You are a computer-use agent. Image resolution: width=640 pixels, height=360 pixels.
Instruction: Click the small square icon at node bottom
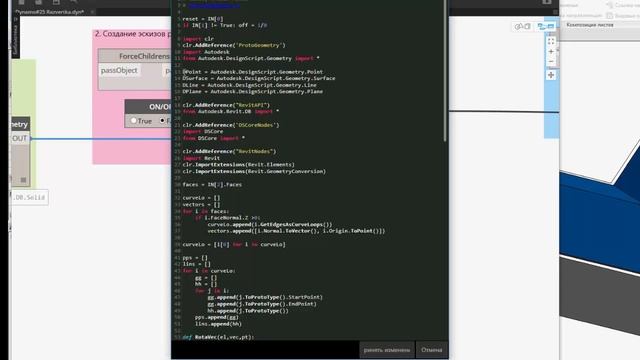[x=23, y=180]
